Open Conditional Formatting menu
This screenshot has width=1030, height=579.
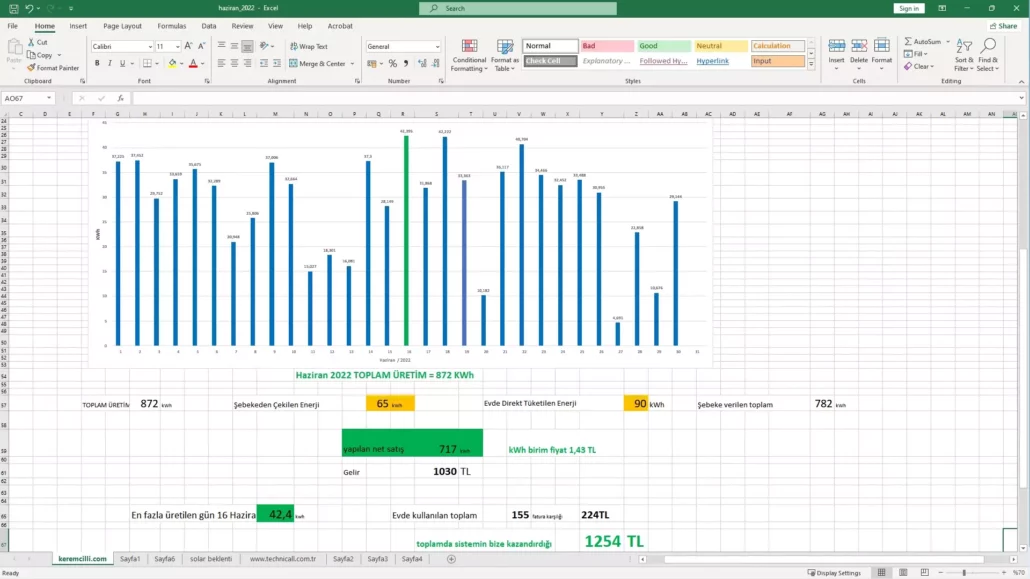(469, 56)
